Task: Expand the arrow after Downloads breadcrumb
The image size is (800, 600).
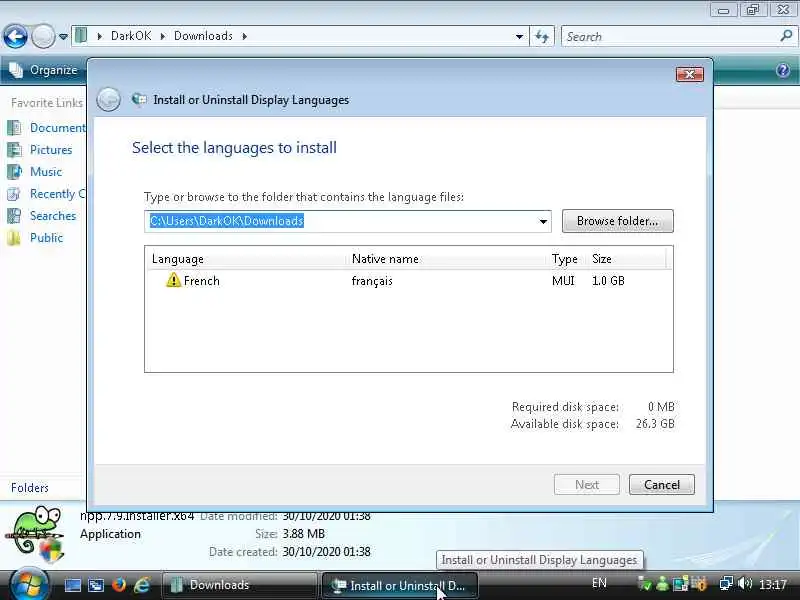Action: tap(244, 36)
